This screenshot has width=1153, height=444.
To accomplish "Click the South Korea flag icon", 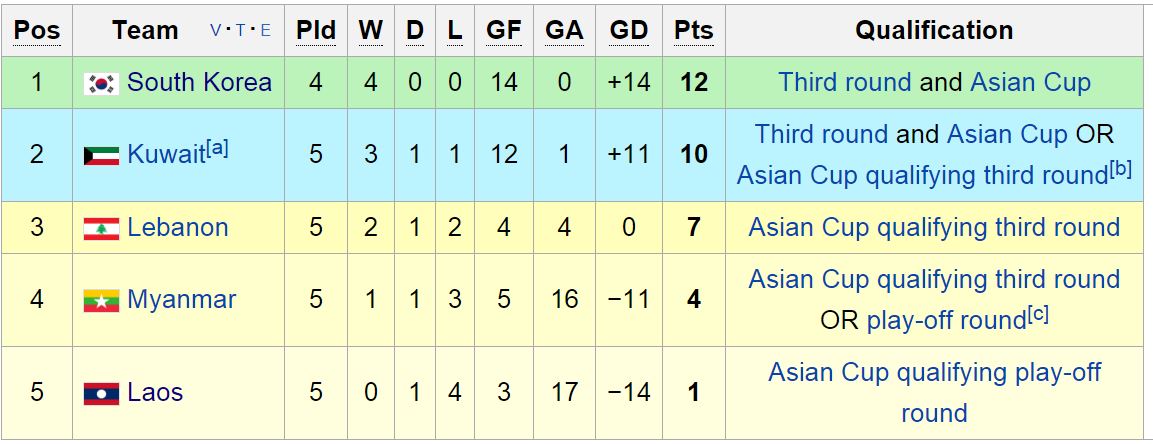I will pos(101,83).
